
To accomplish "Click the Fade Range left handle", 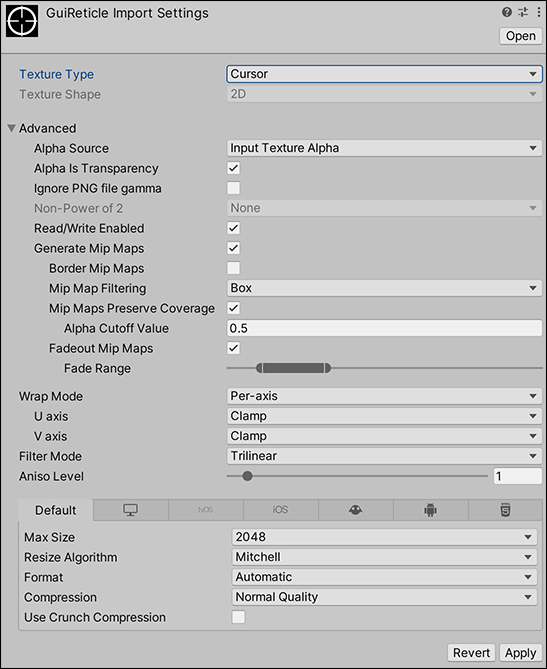I will (259, 368).
